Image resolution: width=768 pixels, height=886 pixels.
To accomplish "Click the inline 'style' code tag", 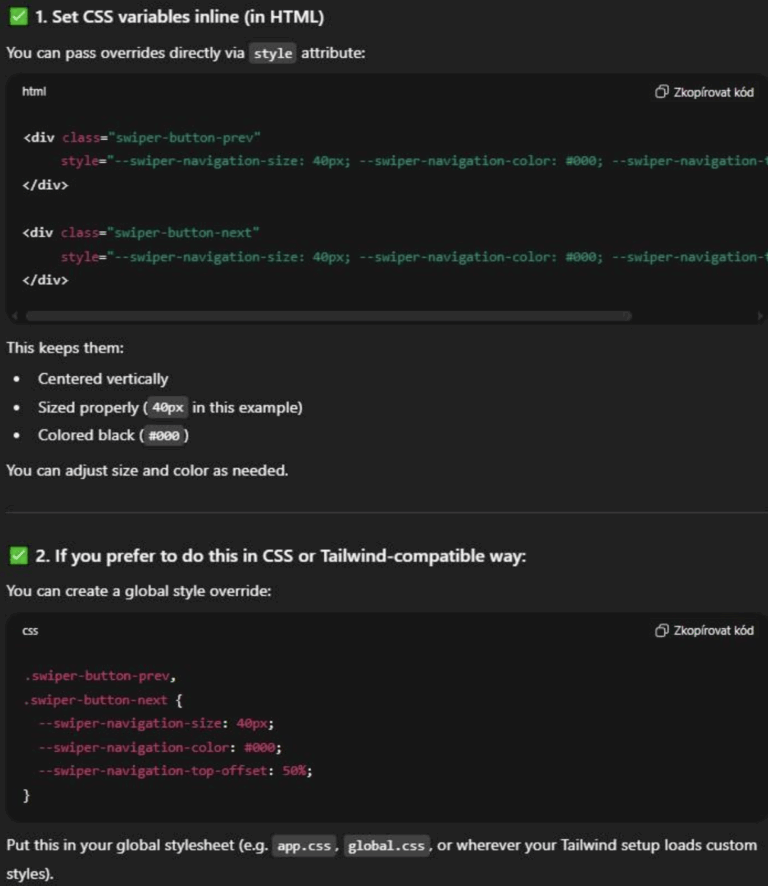I will click(273, 53).
